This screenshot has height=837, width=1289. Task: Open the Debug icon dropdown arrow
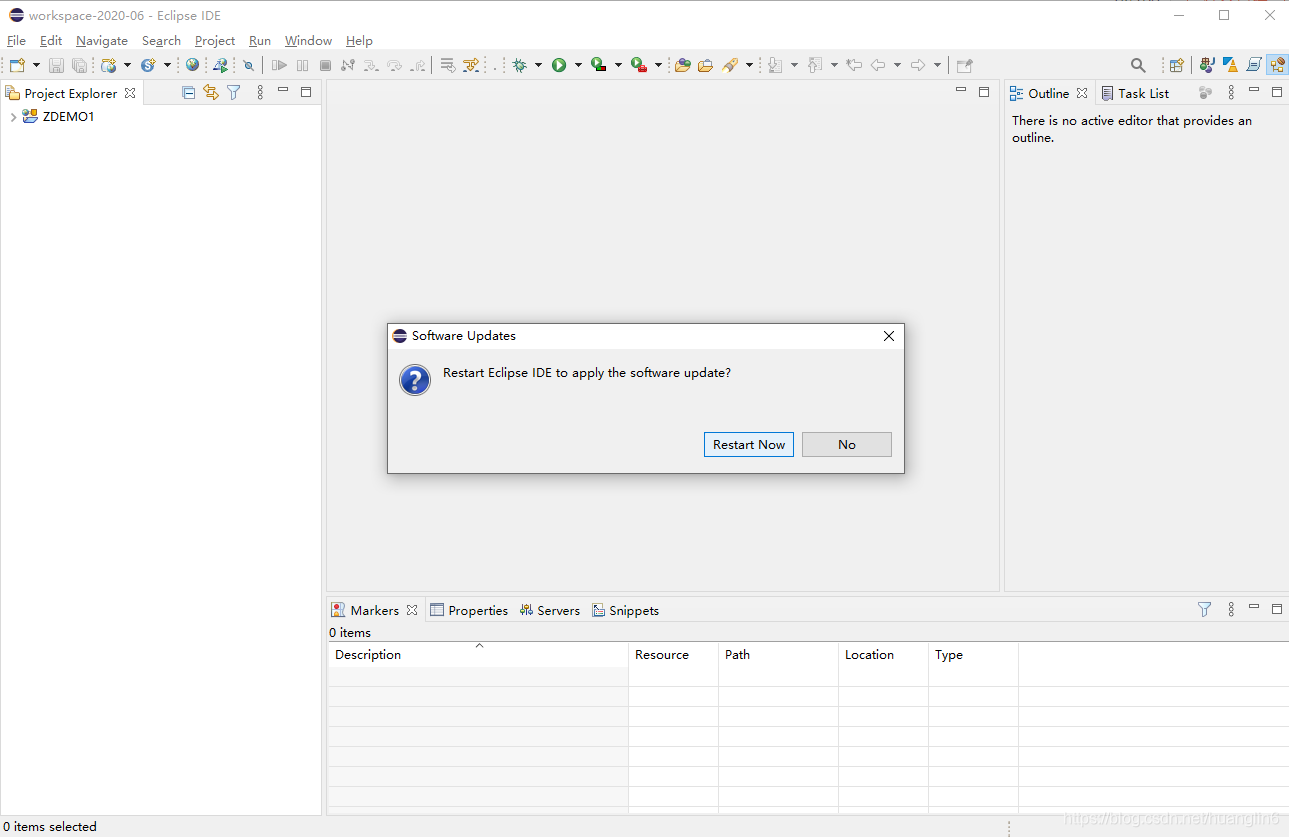pos(538,65)
